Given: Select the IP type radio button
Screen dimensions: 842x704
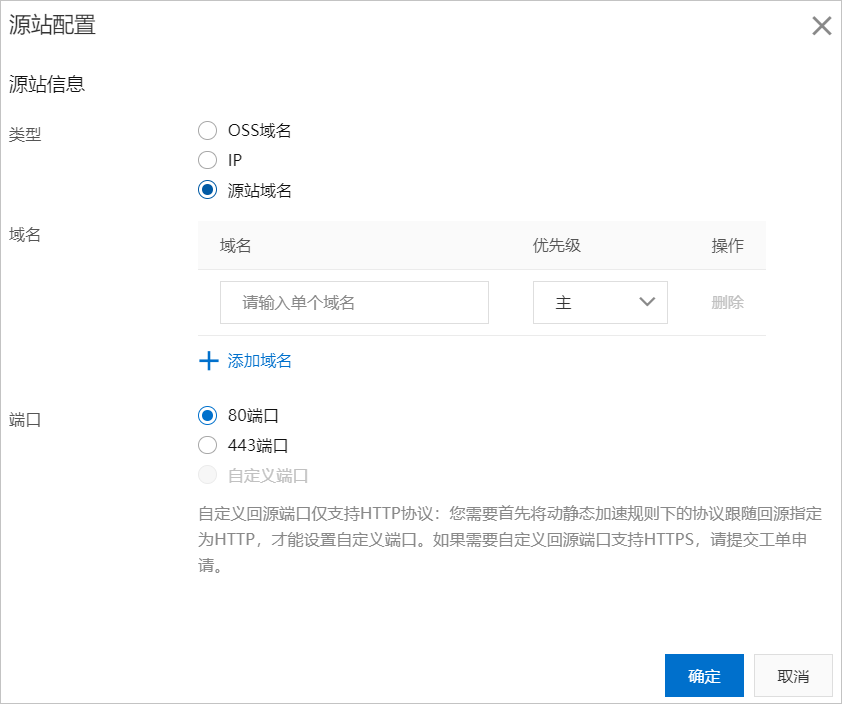Looking at the screenshot, I should click(207, 160).
